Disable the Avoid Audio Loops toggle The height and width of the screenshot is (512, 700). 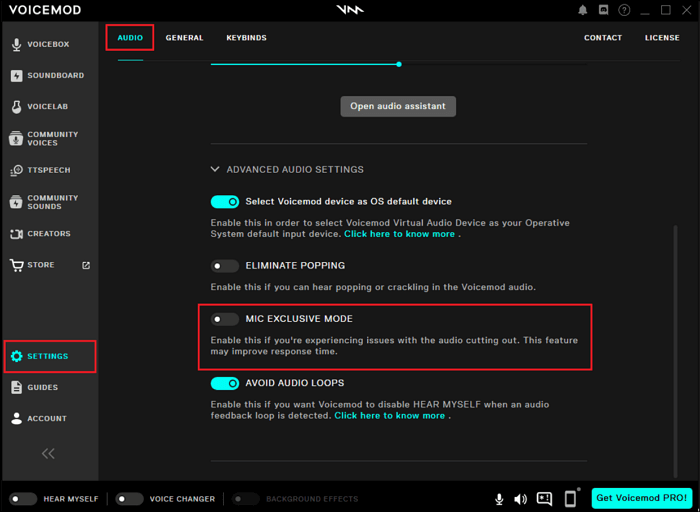click(225, 383)
